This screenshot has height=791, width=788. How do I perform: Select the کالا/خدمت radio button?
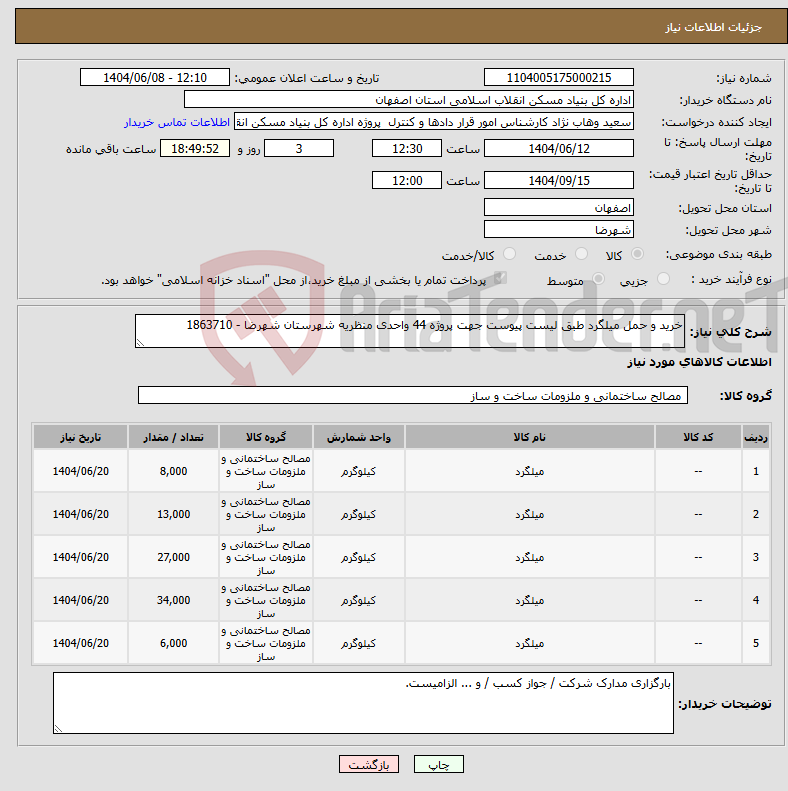coord(510,254)
